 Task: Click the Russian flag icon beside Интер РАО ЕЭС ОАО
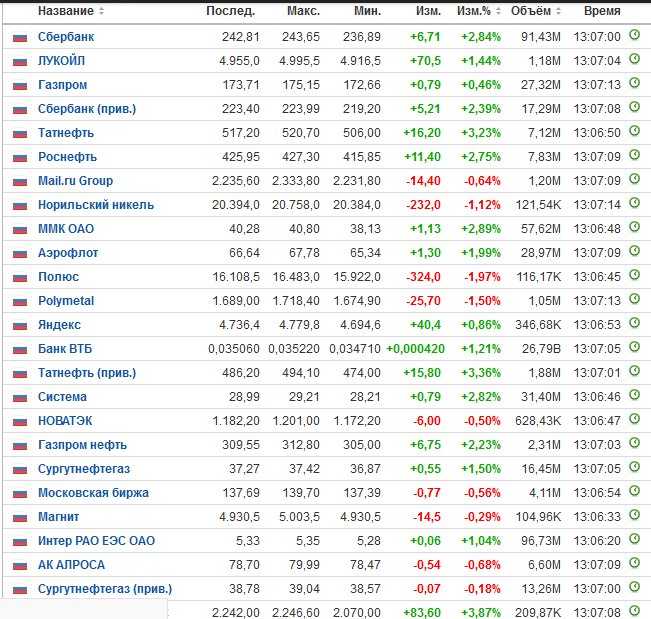[x=20, y=542]
